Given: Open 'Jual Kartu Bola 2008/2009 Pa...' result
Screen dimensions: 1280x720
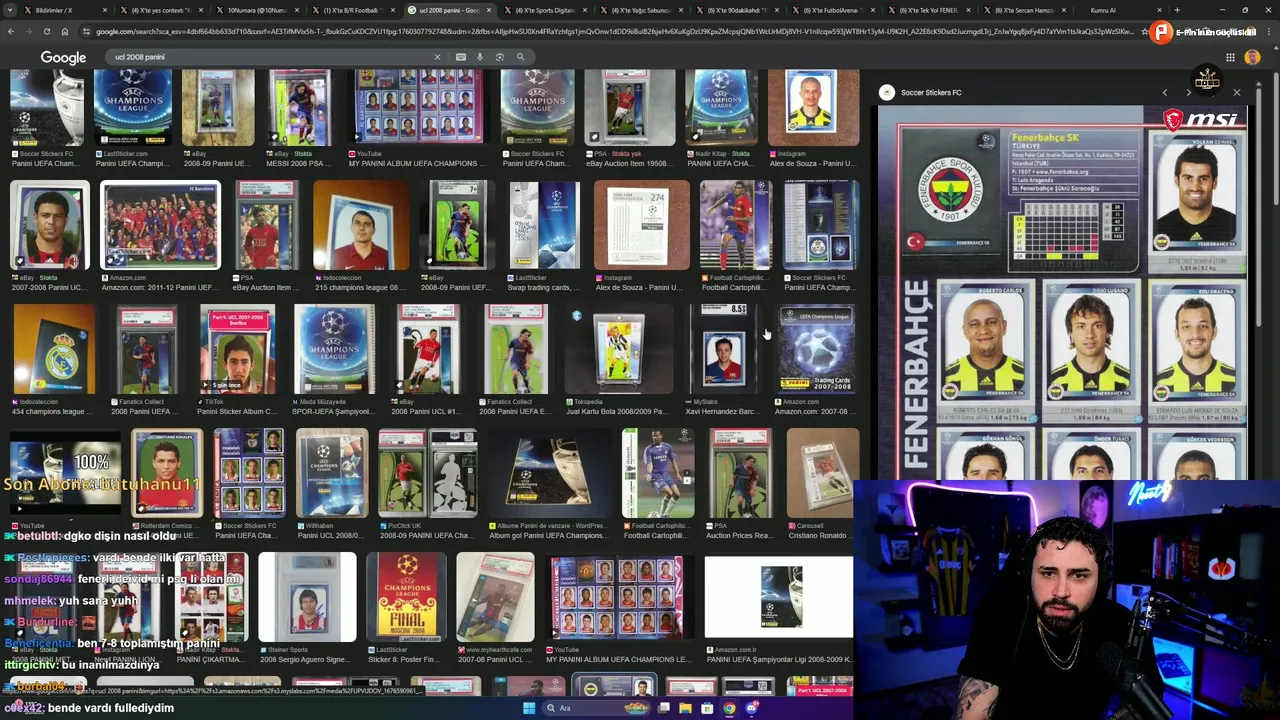Looking at the screenshot, I should click(x=616, y=411).
